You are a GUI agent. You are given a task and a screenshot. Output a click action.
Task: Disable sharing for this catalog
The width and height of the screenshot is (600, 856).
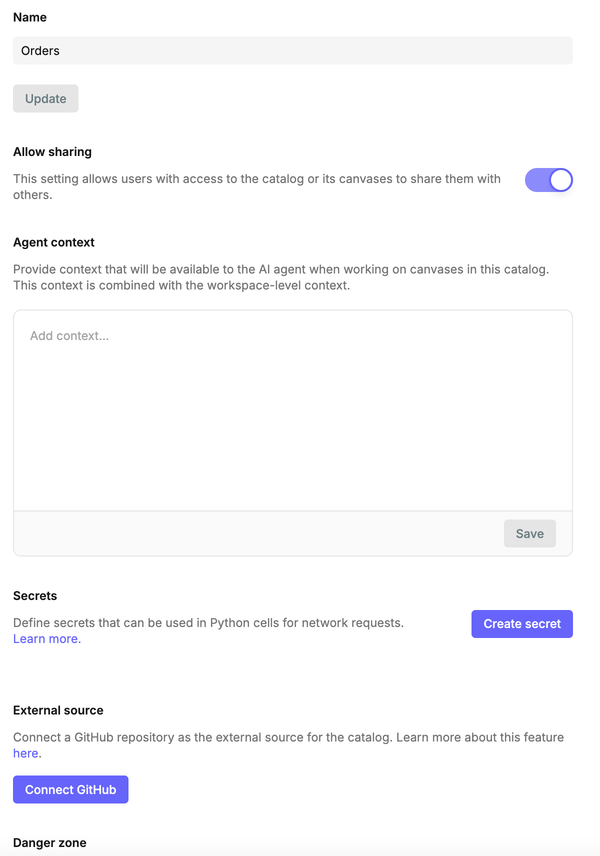coord(548,180)
